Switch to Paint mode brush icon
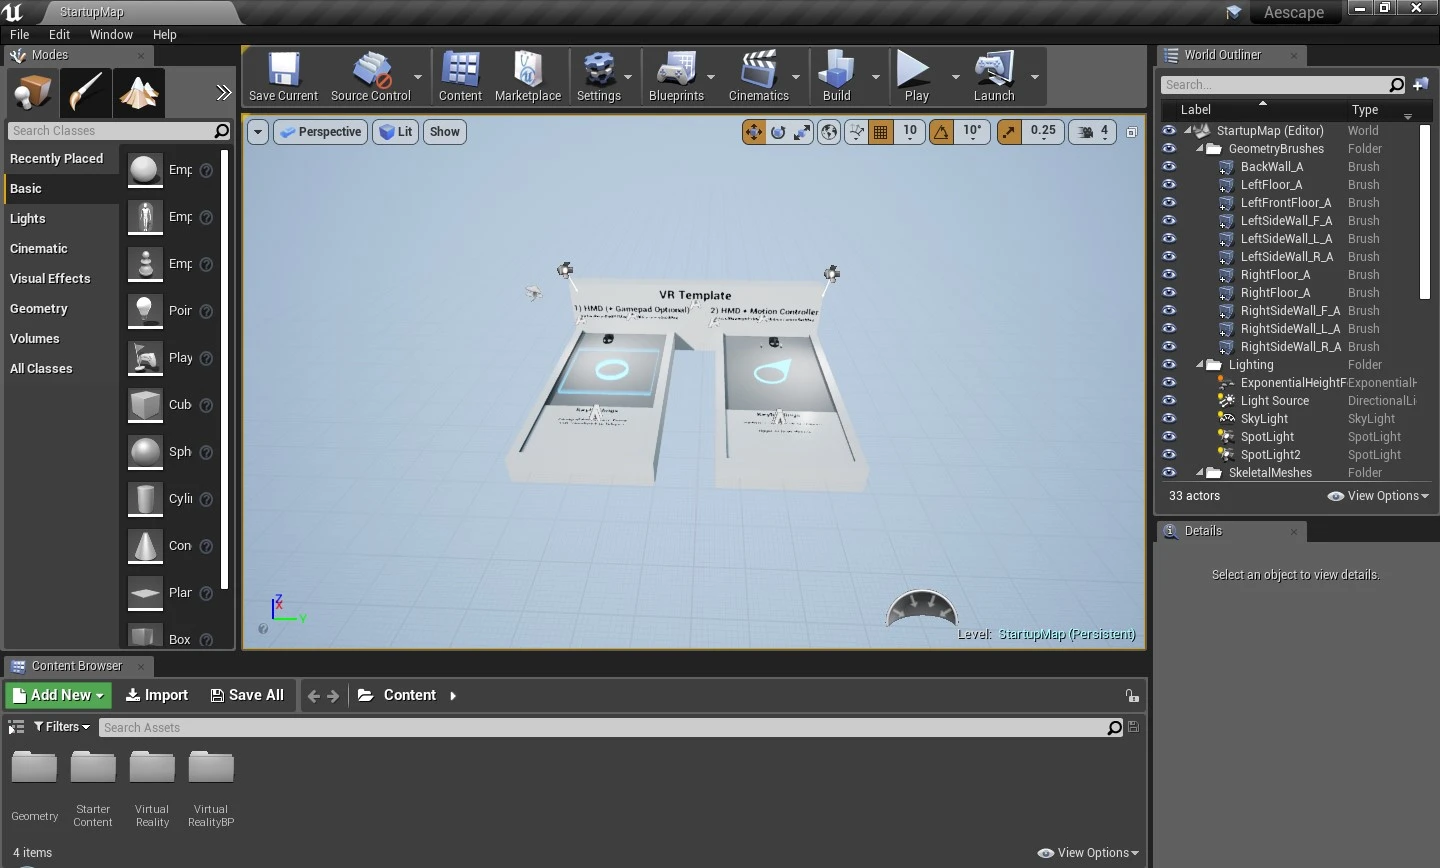This screenshot has width=1440, height=868. click(85, 93)
